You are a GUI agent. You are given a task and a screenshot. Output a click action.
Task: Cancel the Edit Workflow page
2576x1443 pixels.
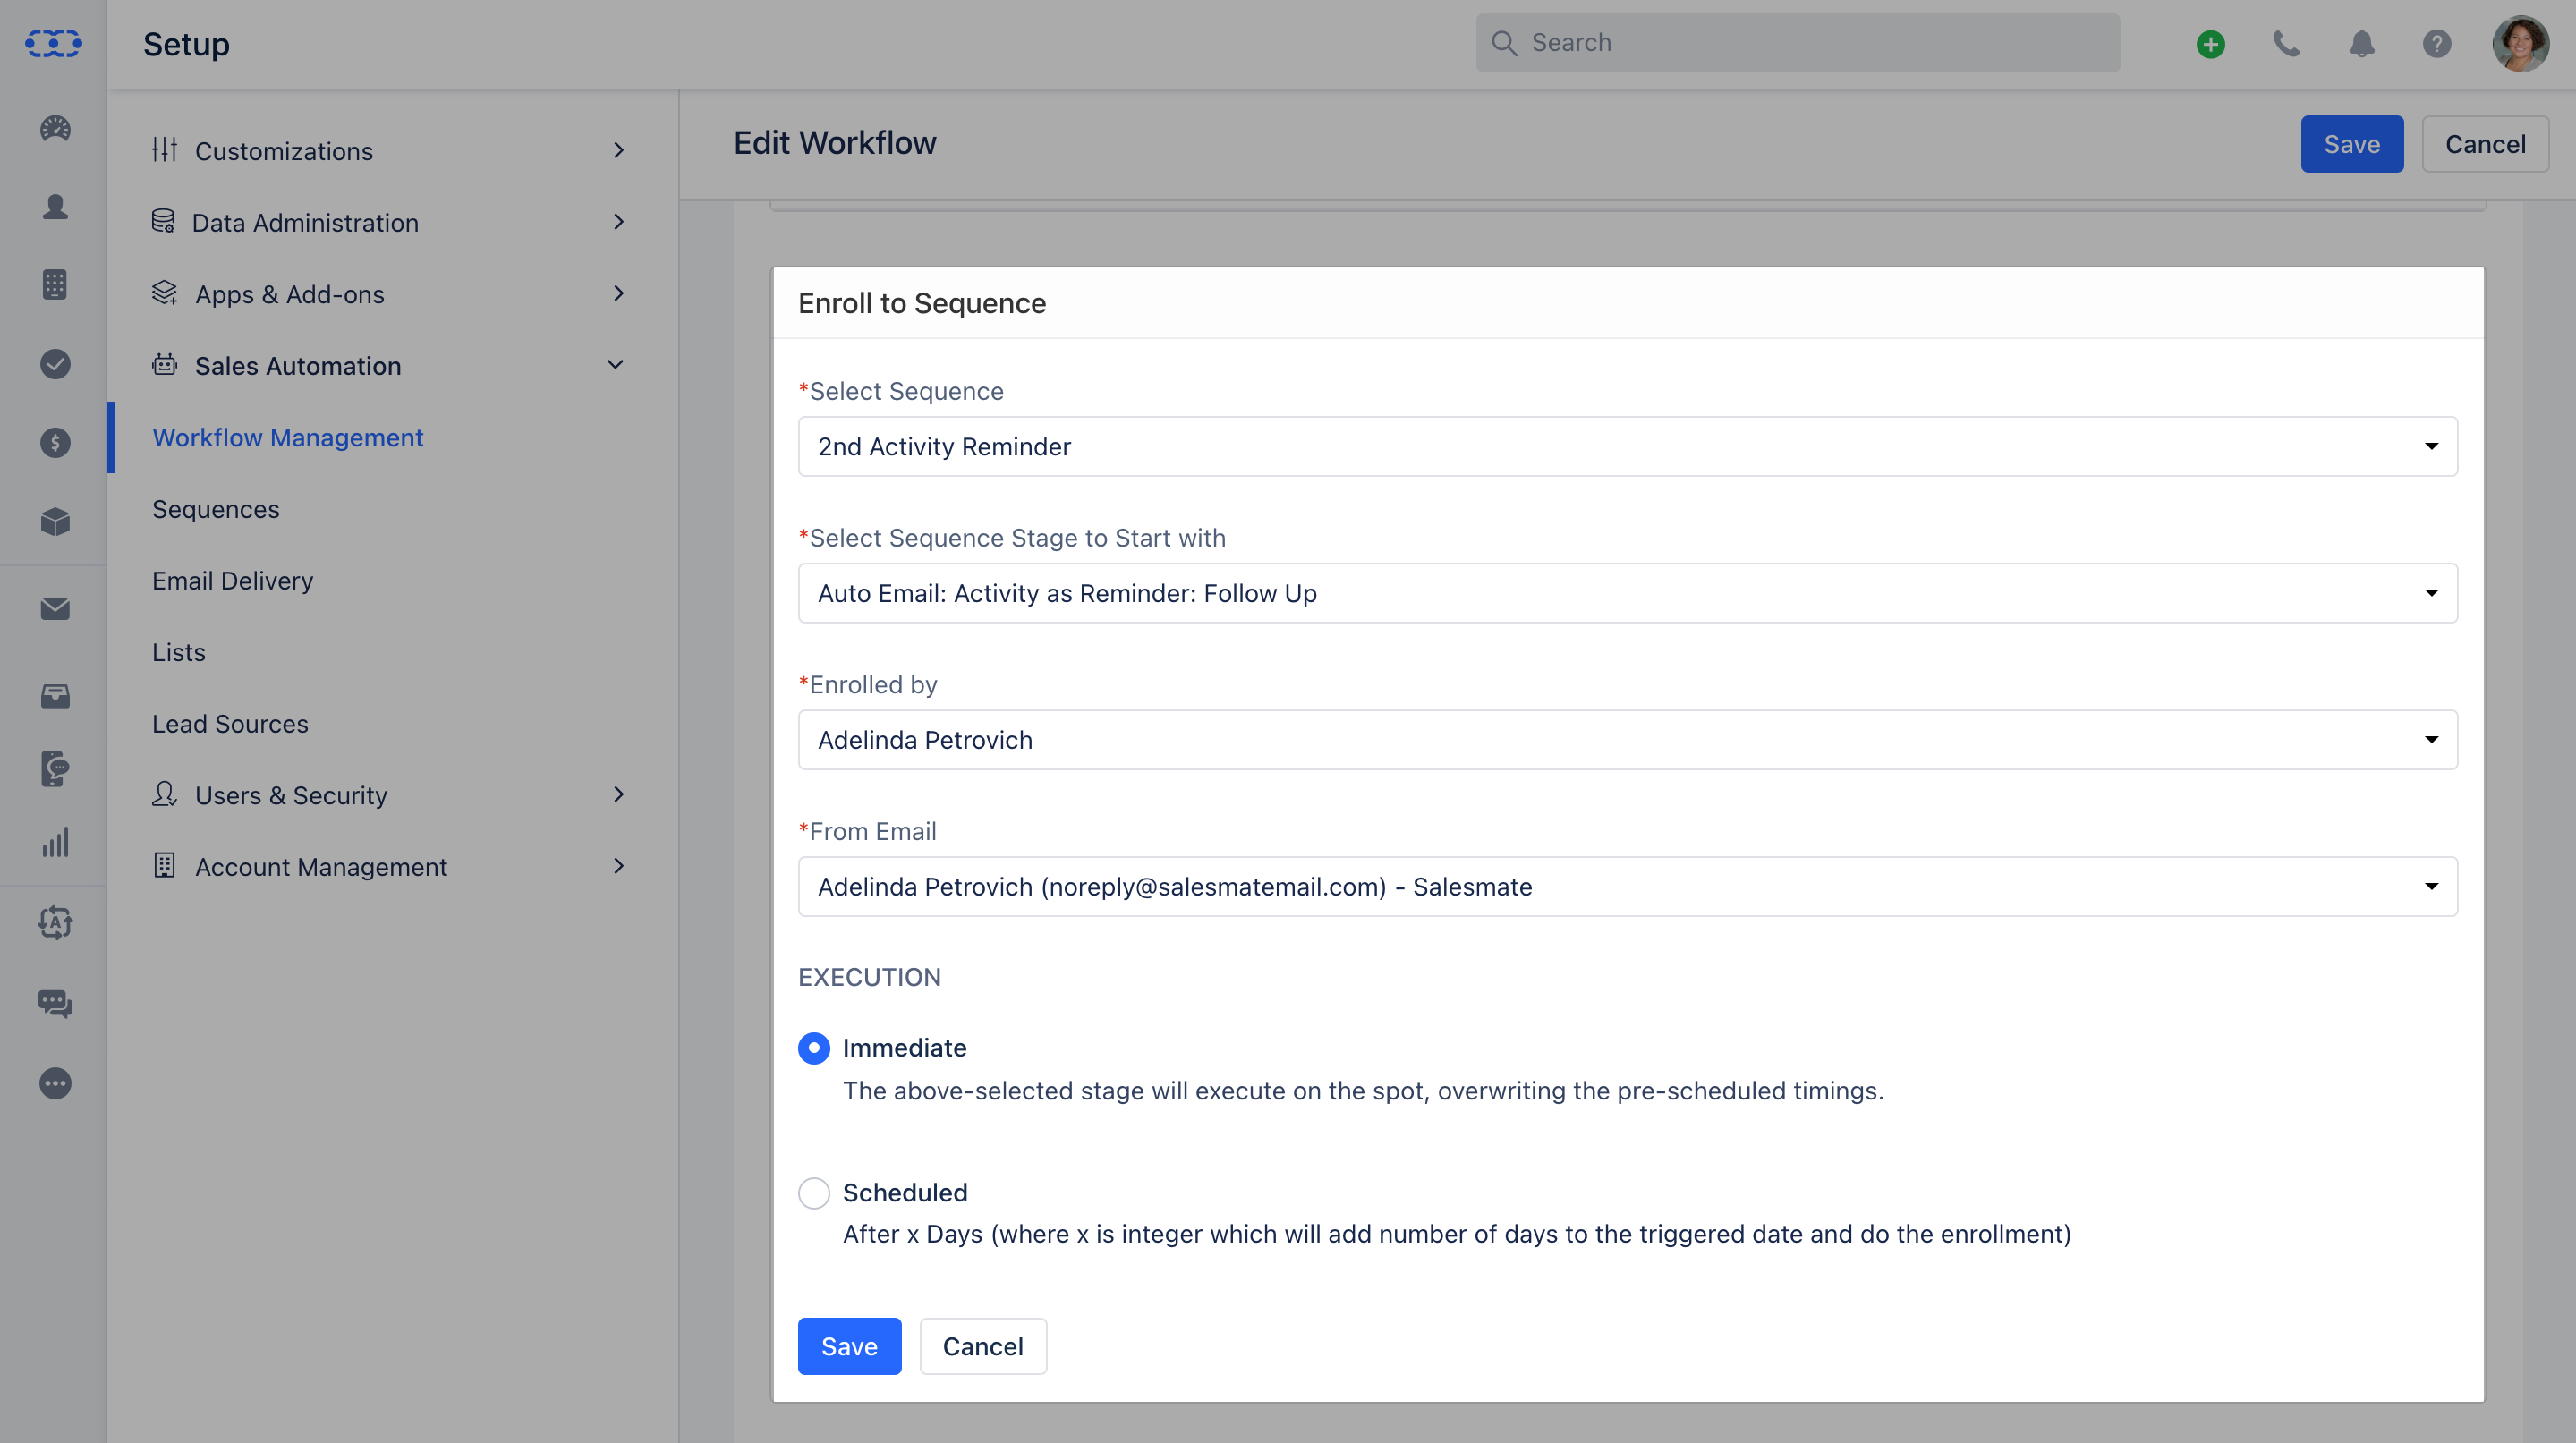[x=2484, y=144]
